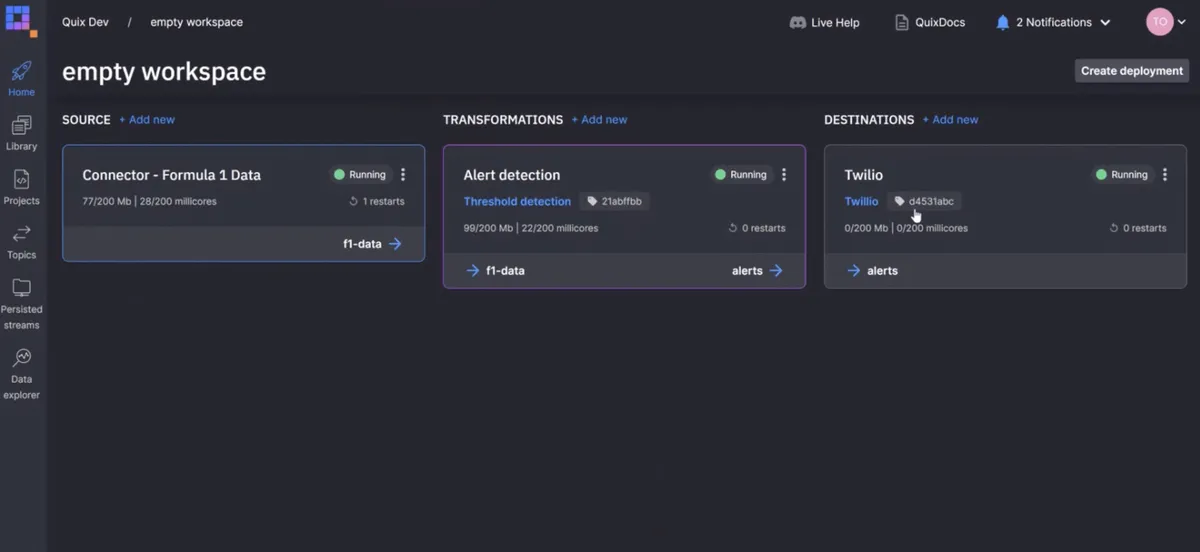The width and height of the screenshot is (1200, 552).
Task: Click the notifications bell icon
Action: coord(1002,22)
